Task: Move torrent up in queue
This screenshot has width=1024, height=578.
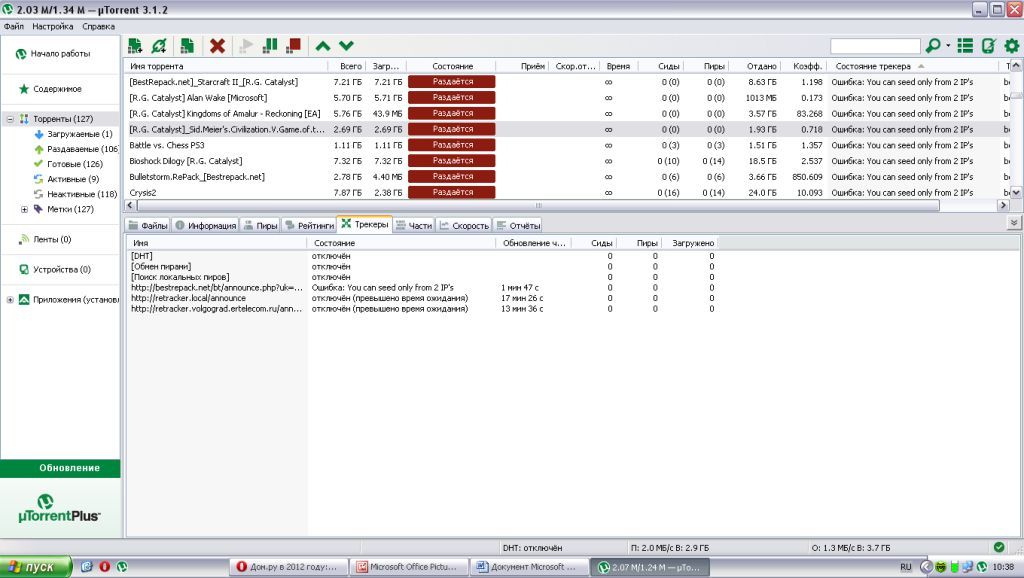Action: (x=322, y=46)
